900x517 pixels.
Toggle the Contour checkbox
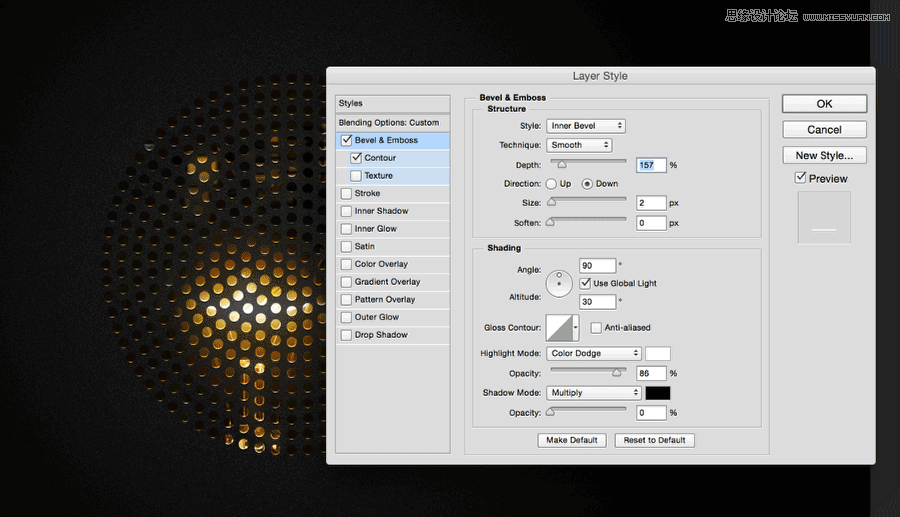tap(356, 158)
